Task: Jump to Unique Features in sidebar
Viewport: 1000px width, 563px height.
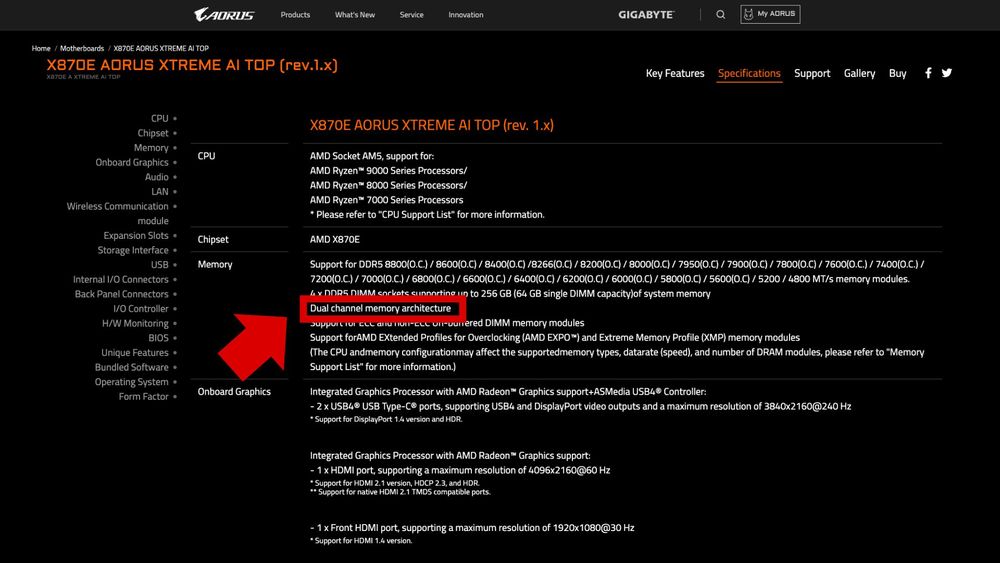Action: coord(135,353)
